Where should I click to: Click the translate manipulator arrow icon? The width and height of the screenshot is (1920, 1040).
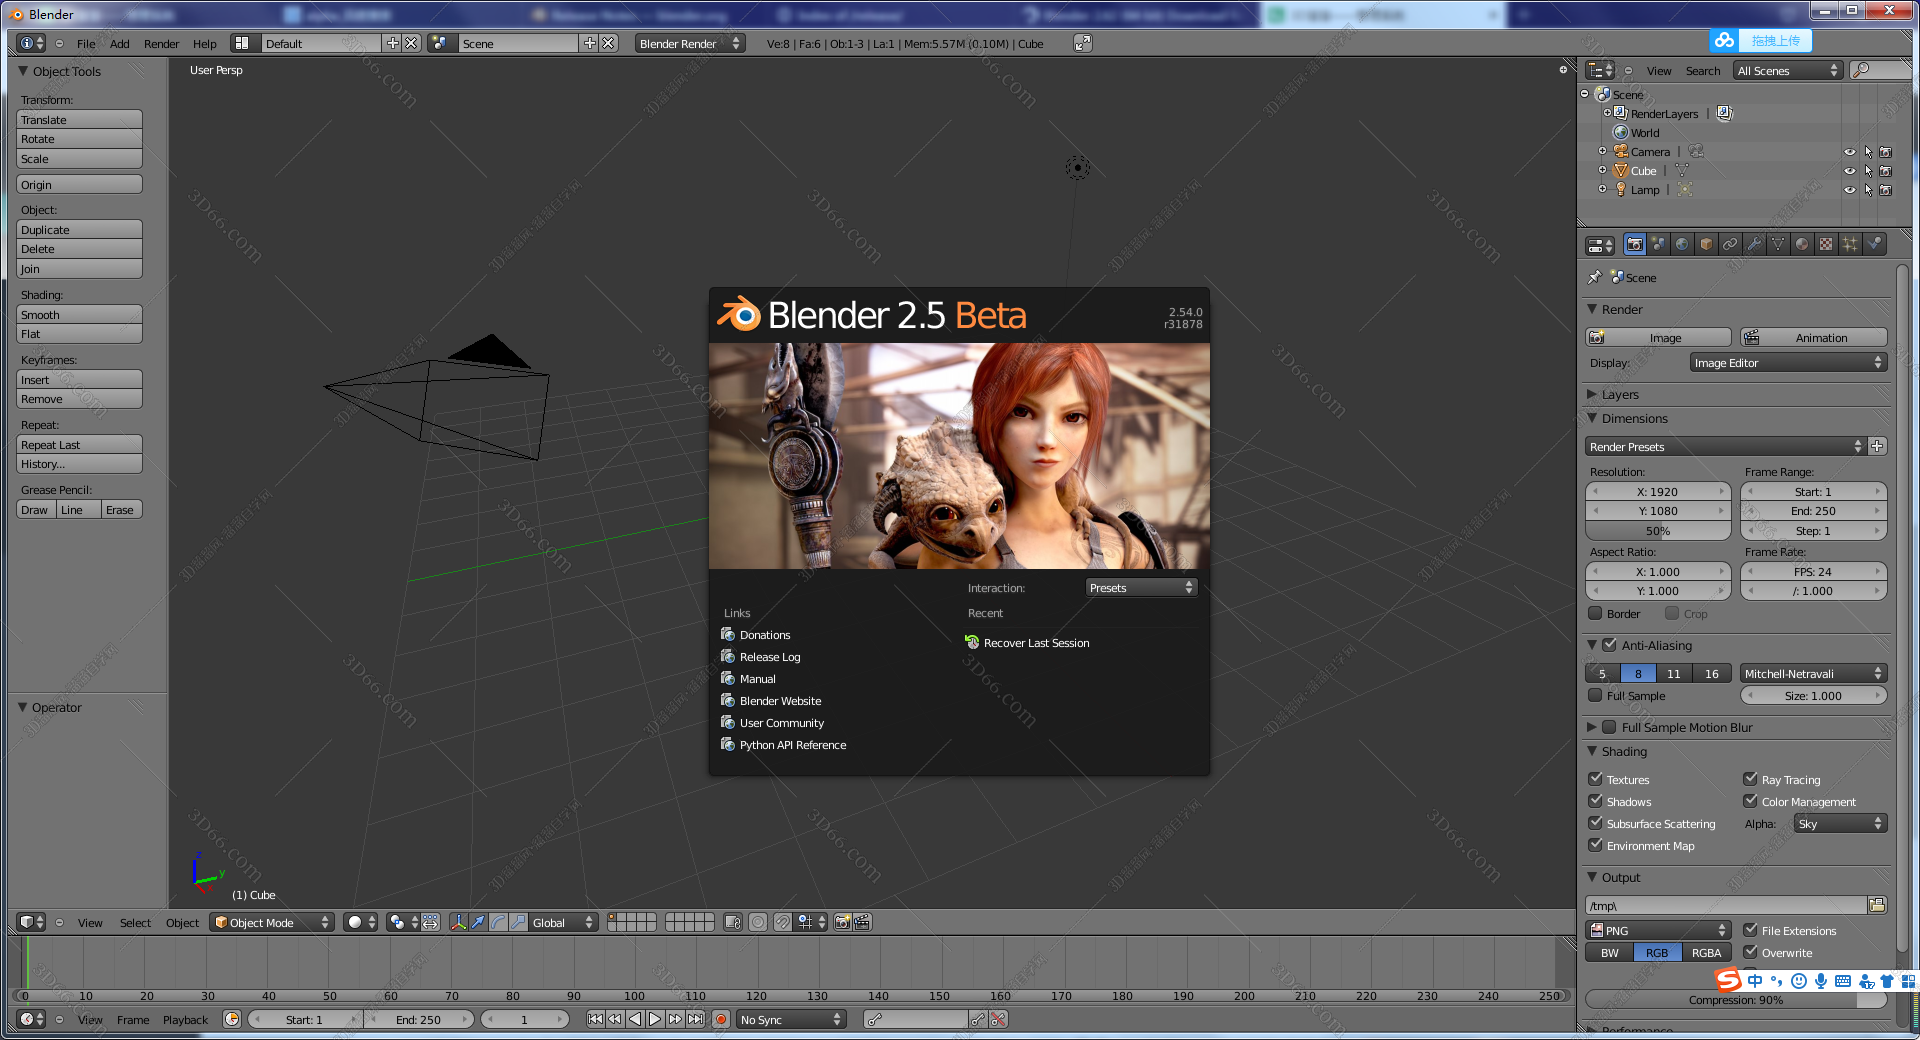pyautogui.click(x=478, y=922)
